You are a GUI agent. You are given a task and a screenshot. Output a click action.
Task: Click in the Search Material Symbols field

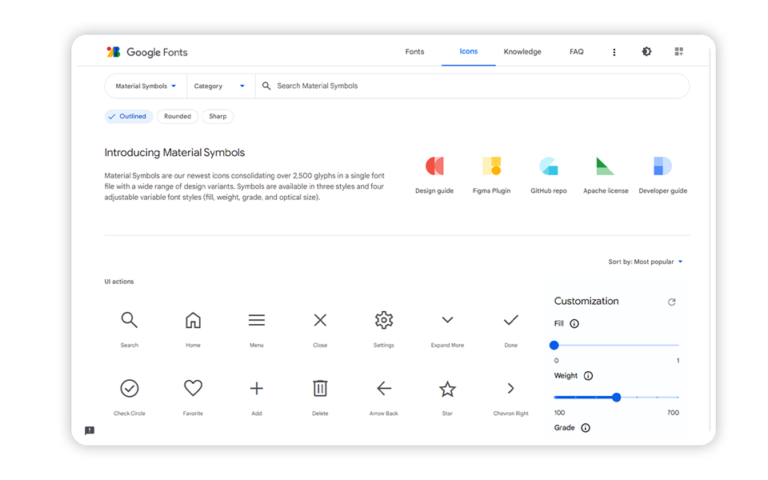click(473, 86)
